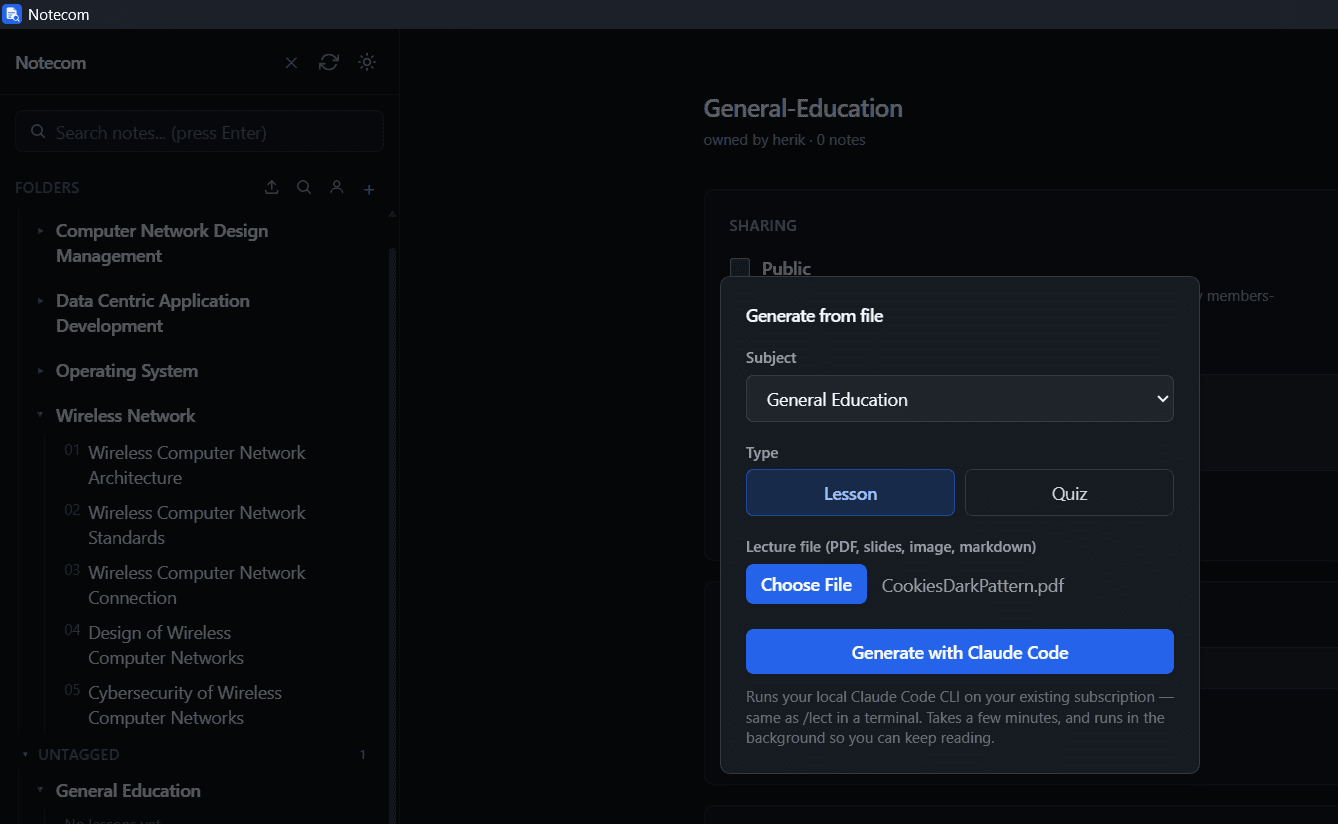Click the person icon in FOLDERS header
The image size is (1338, 824).
click(x=337, y=187)
